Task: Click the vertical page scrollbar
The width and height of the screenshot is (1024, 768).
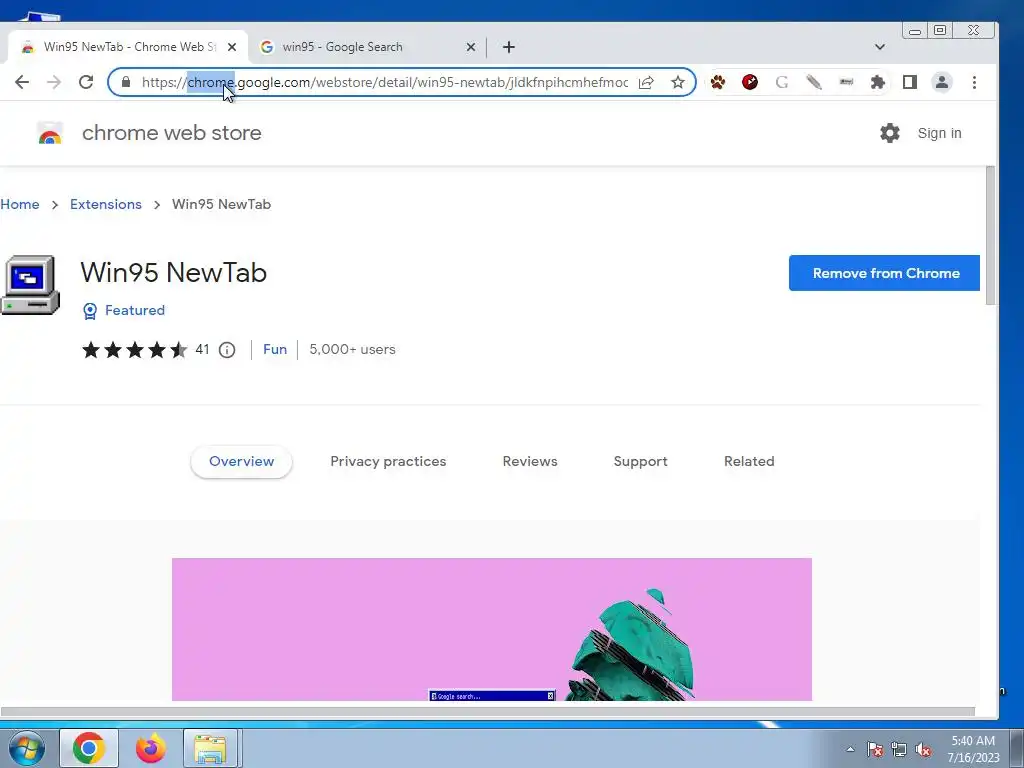Action: (x=990, y=235)
